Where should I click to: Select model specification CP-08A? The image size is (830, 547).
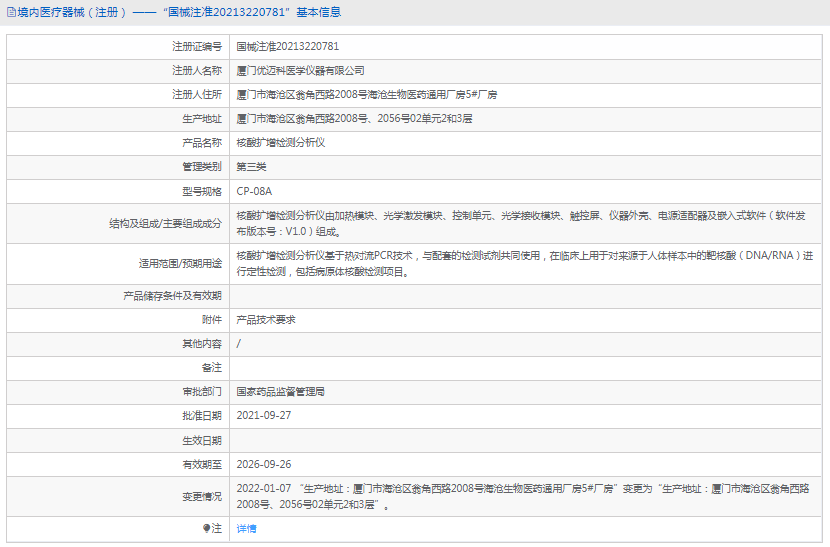click(x=254, y=191)
